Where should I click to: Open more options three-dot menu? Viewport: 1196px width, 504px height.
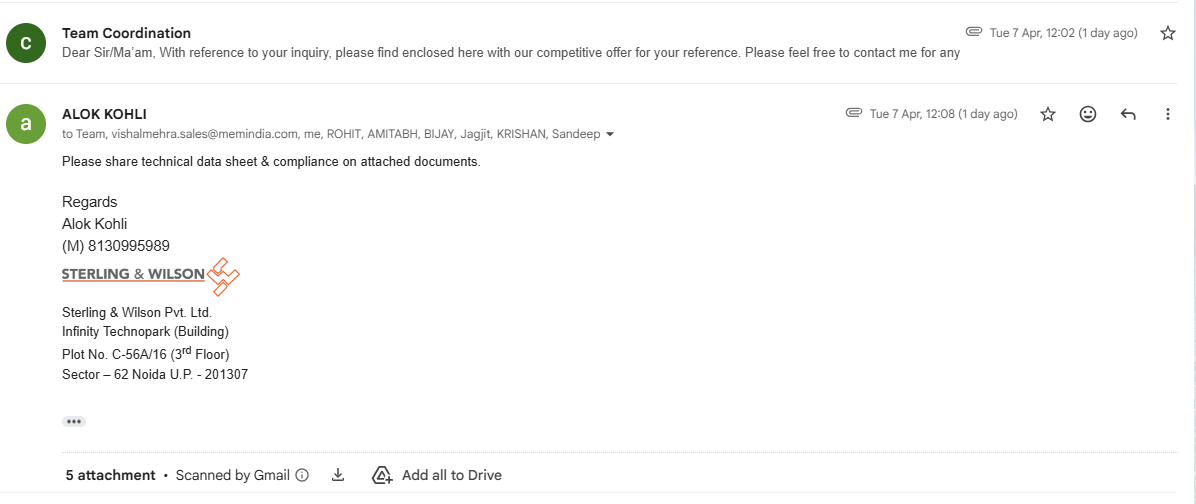(1167, 114)
